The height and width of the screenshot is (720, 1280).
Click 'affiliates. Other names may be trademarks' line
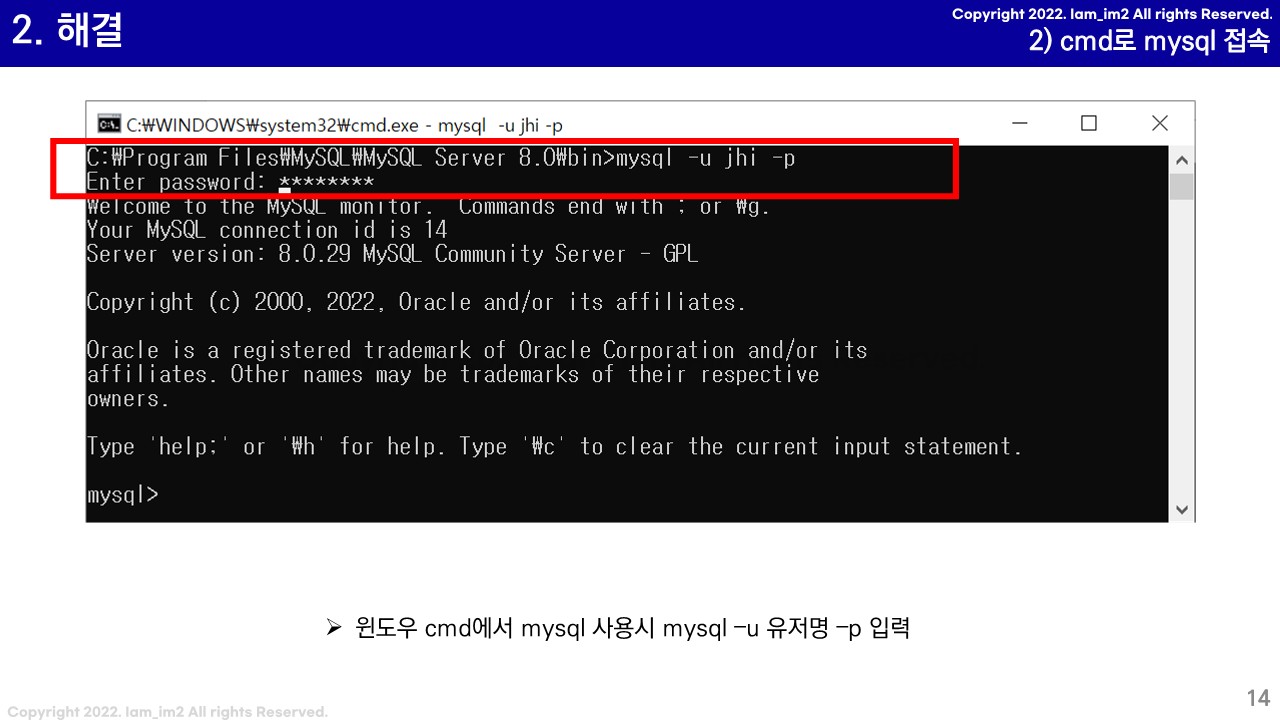pyautogui.click(x=453, y=374)
